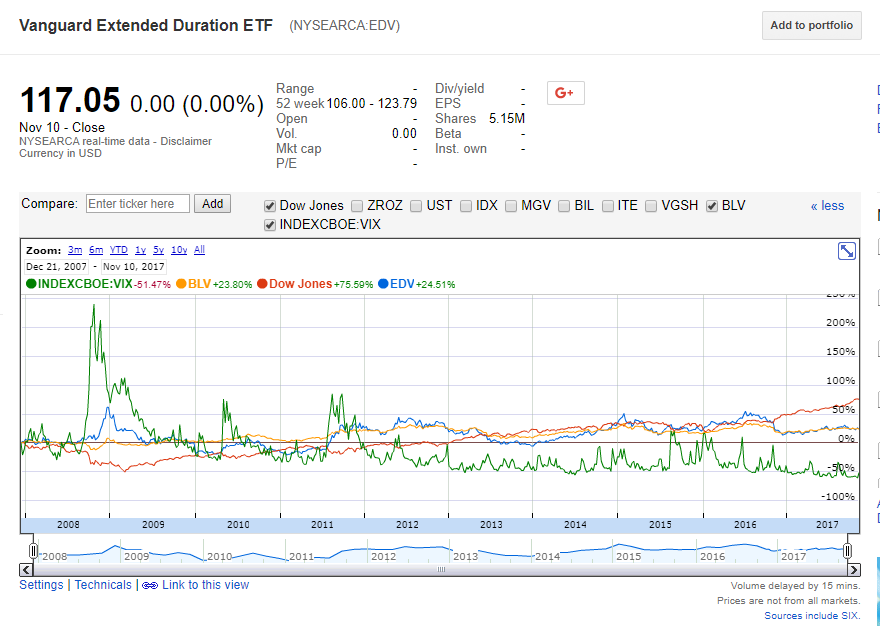Click the start date Dec 21, 2007 field
Viewport: 880px width, 626px height.
coord(56,267)
